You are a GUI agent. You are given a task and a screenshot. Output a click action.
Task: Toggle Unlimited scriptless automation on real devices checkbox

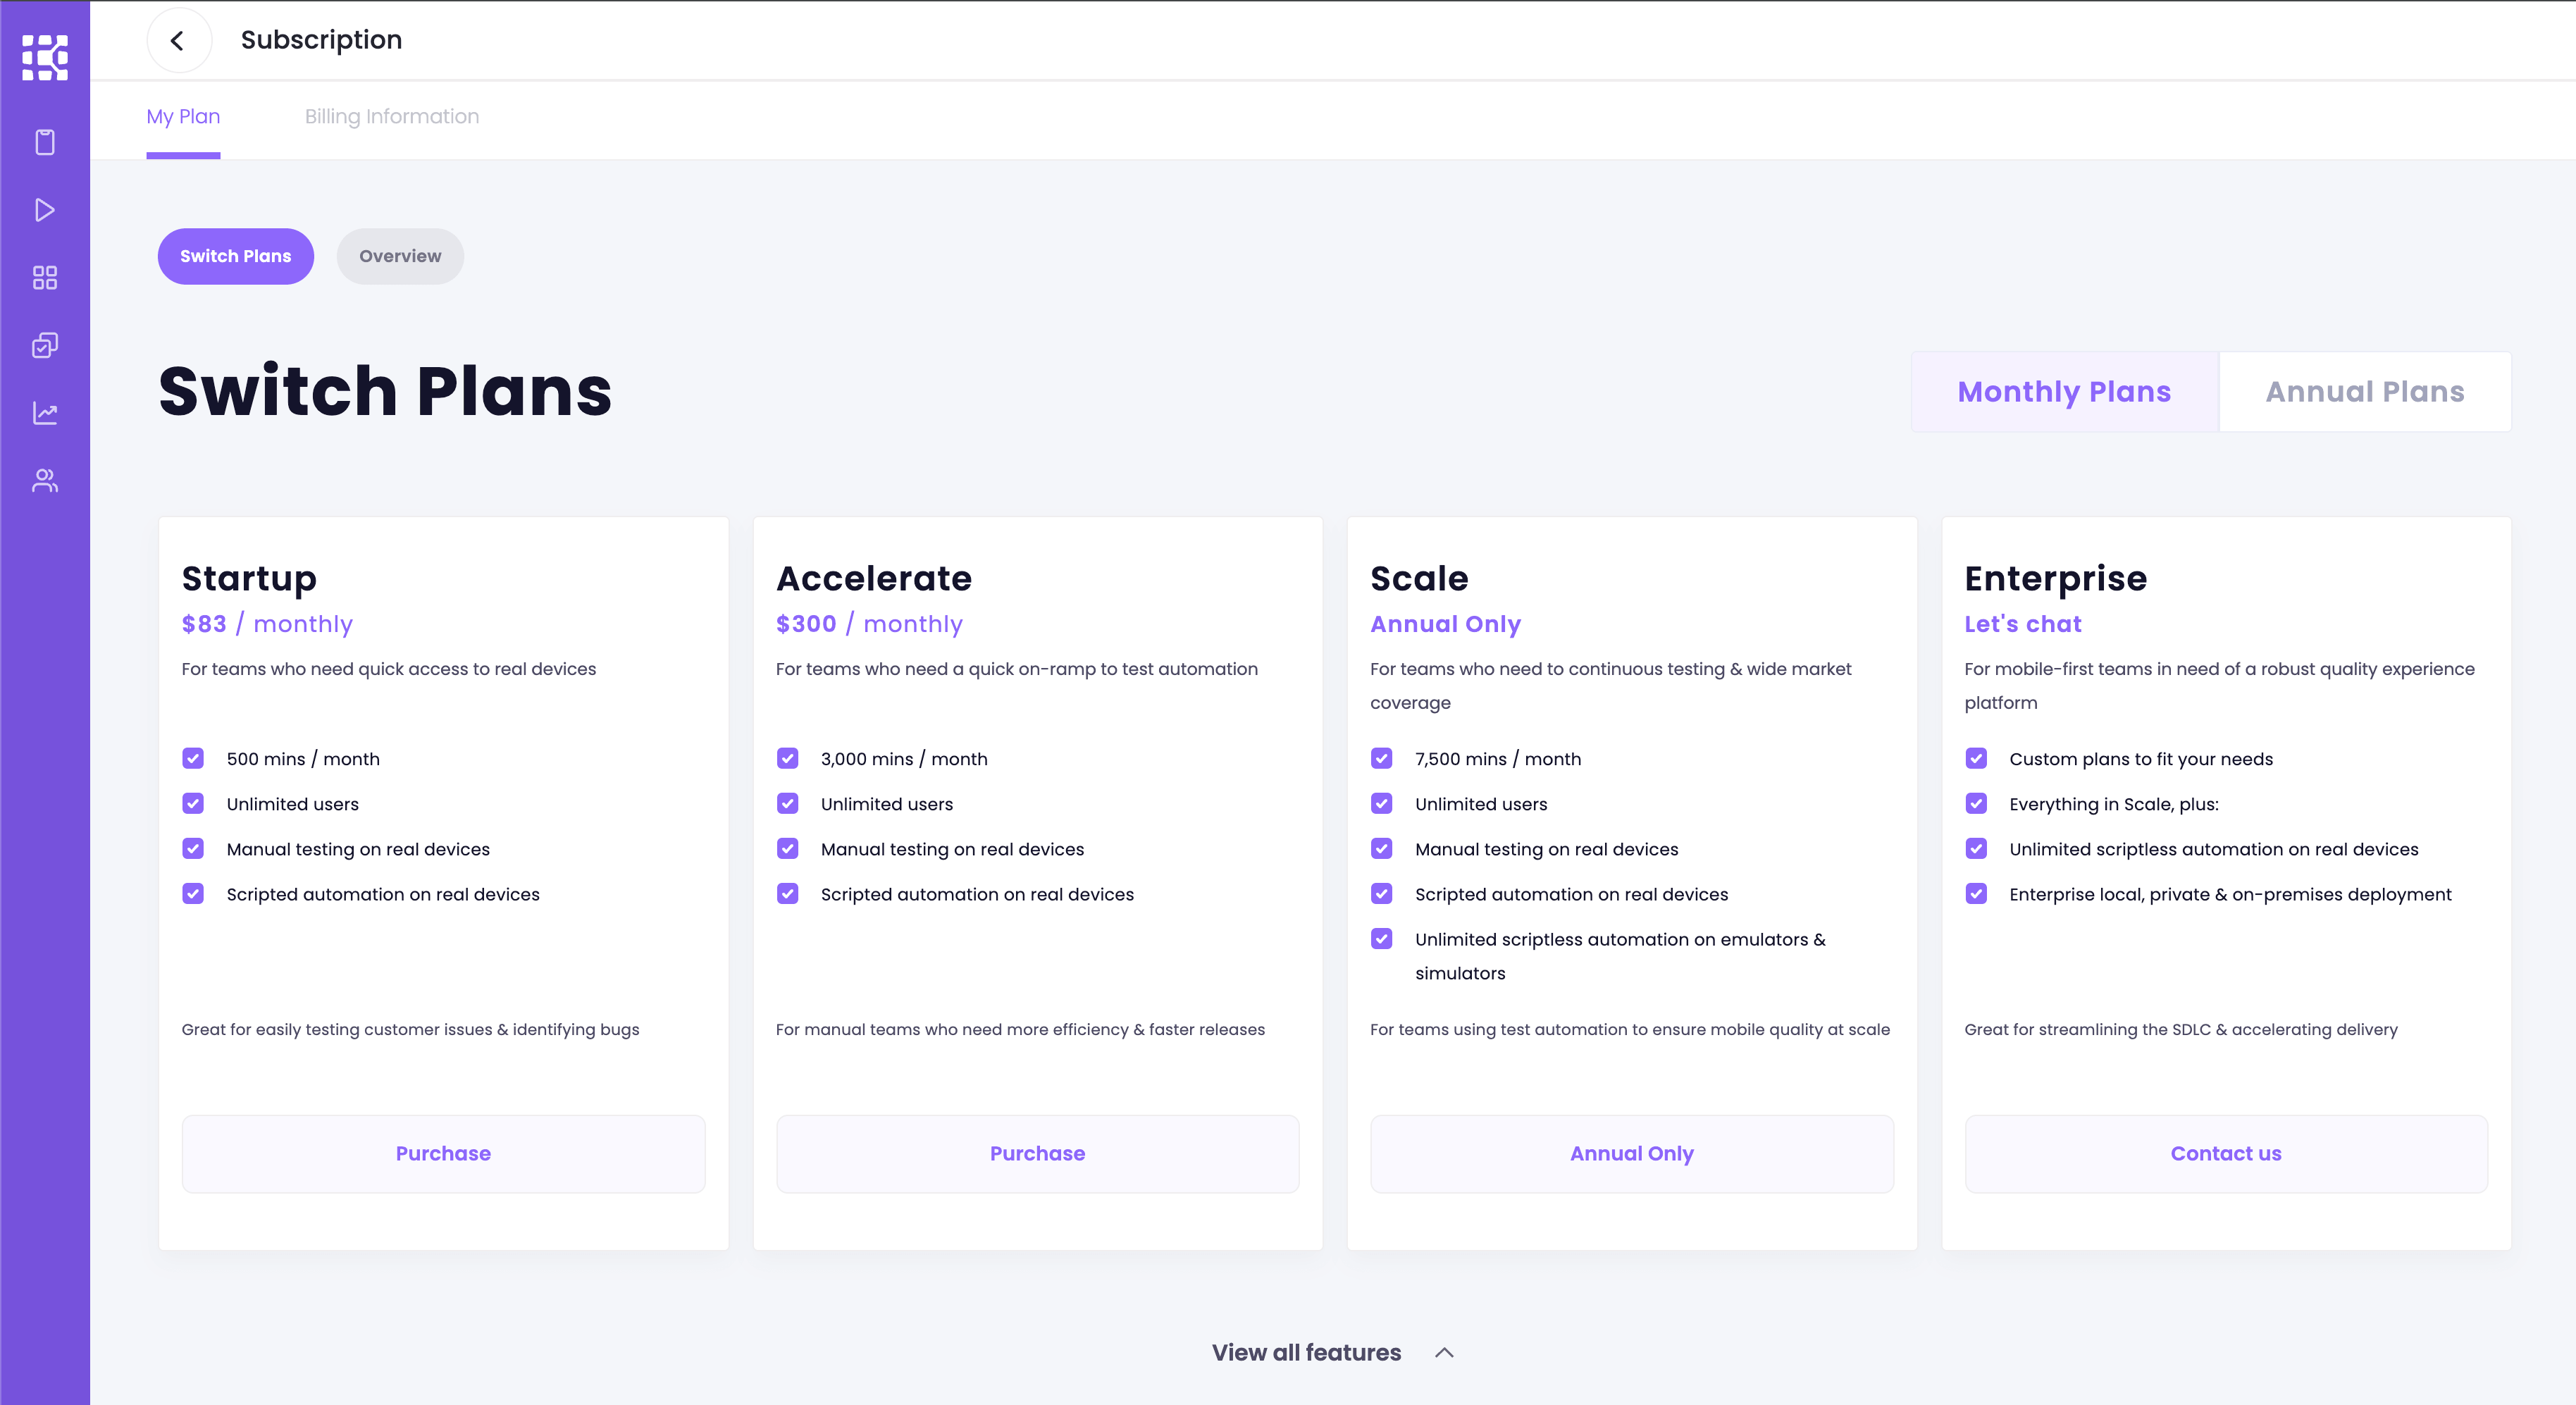1976,849
